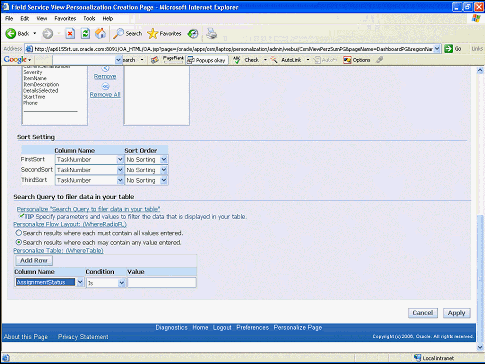Open the File menu
The image size is (485, 364).
(9, 18)
